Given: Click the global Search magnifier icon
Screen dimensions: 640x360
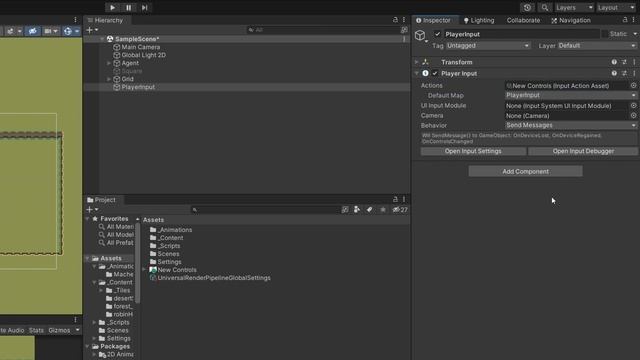Looking at the screenshot, I should pyautogui.click(x=544, y=8).
